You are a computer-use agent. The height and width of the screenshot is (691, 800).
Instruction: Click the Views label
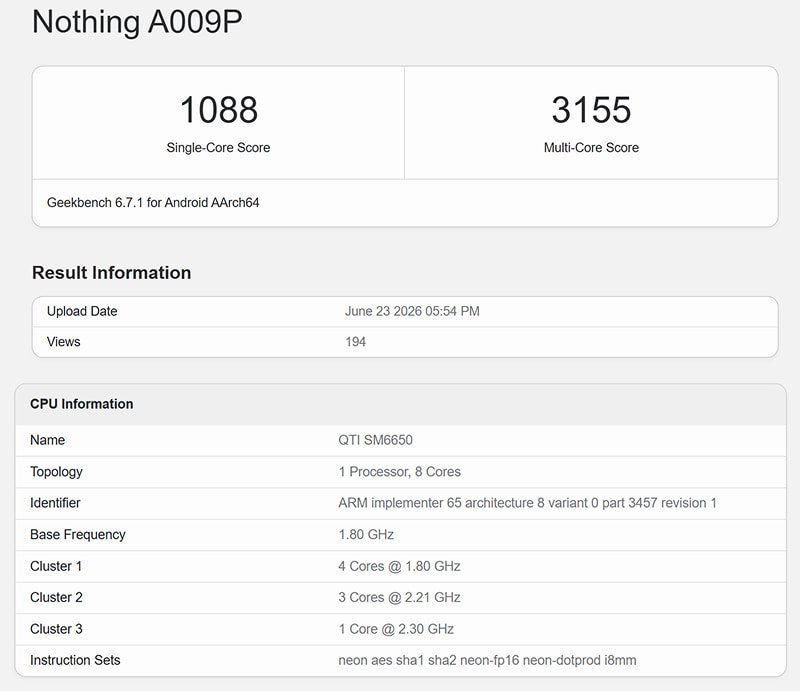64,342
